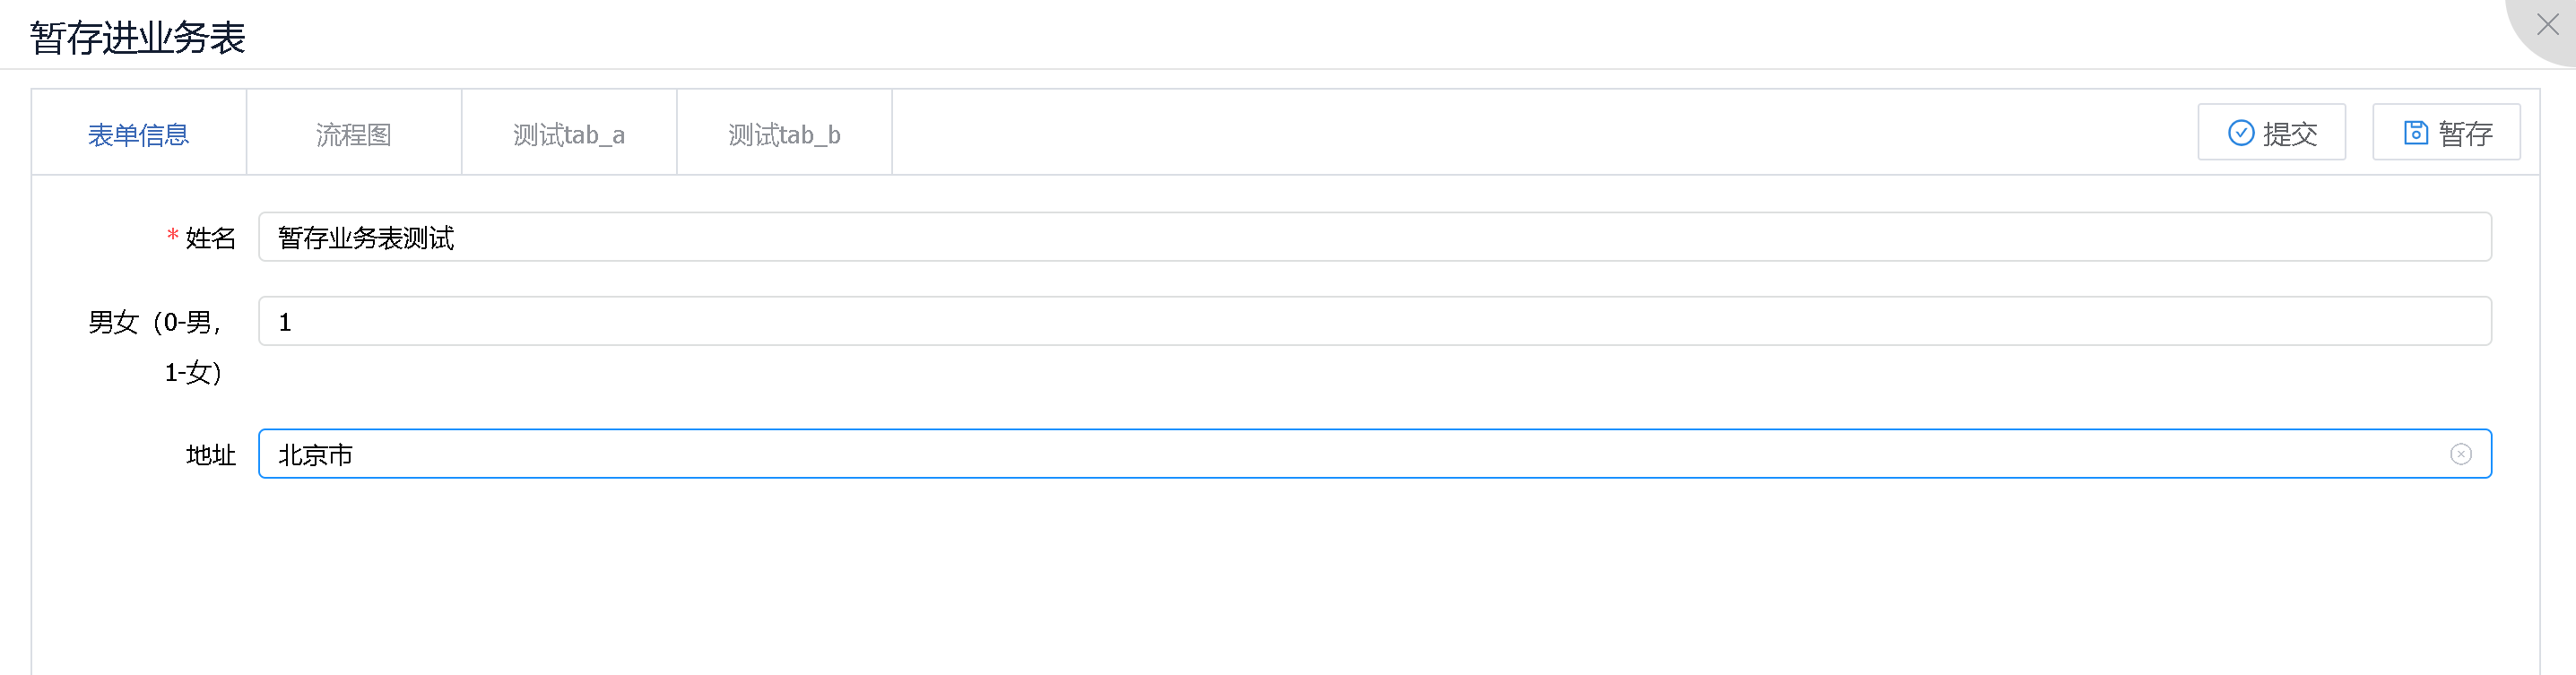
Task: Click the 姓名 field label
Action: 210,238
